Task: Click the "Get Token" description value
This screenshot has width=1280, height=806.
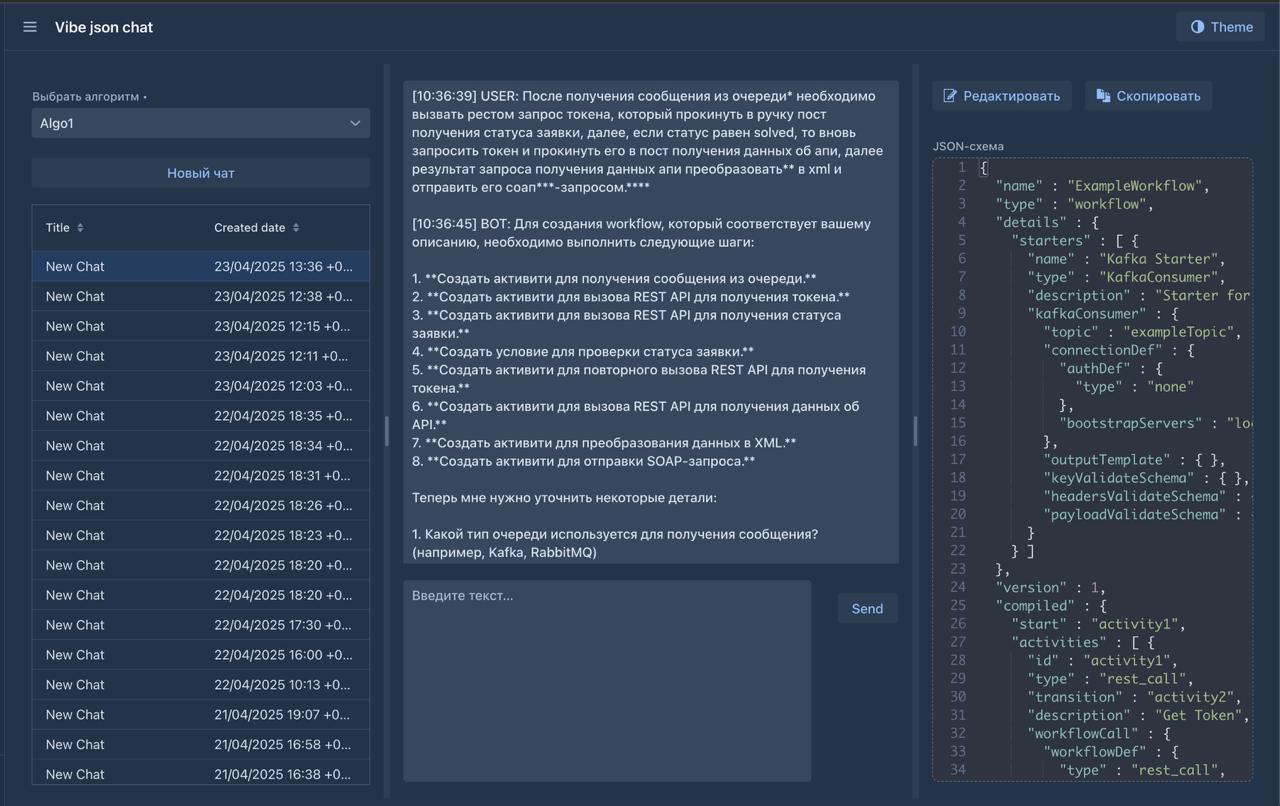Action: (1198, 715)
